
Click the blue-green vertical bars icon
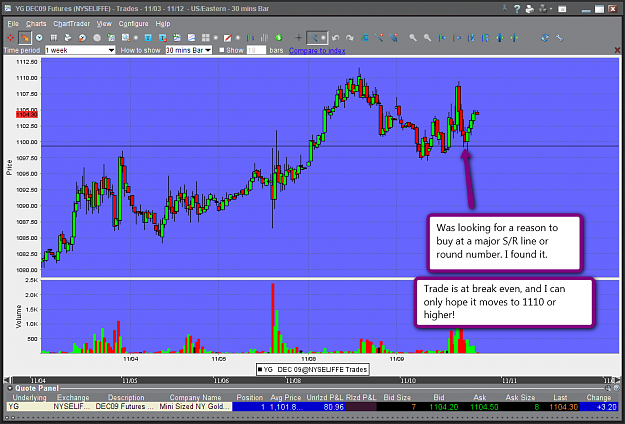pos(250,38)
